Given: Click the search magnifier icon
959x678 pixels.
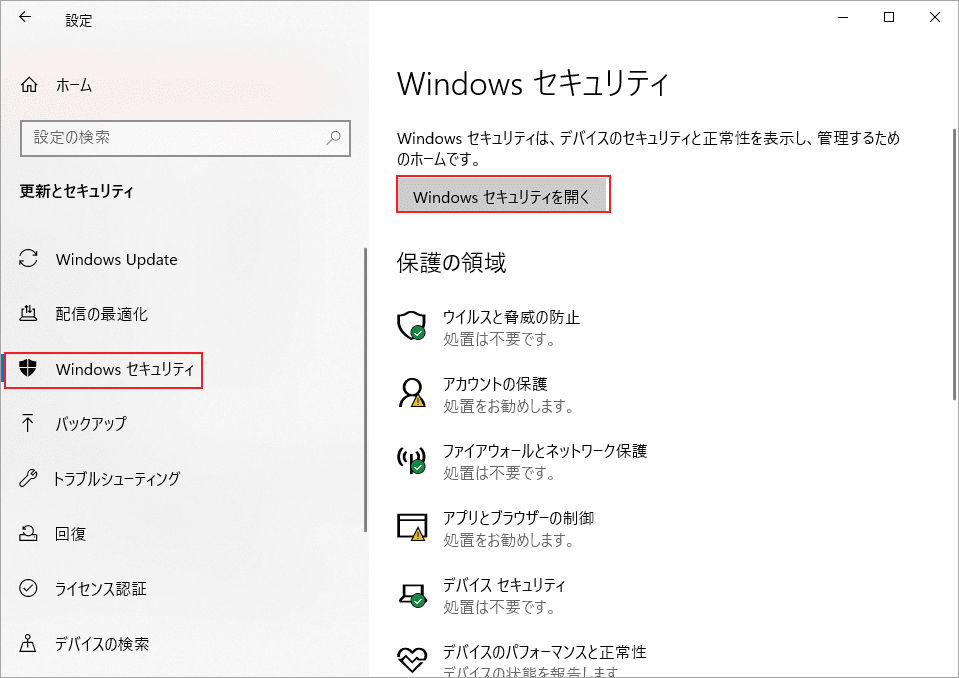Looking at the screenshot, I should coord(333,138).
